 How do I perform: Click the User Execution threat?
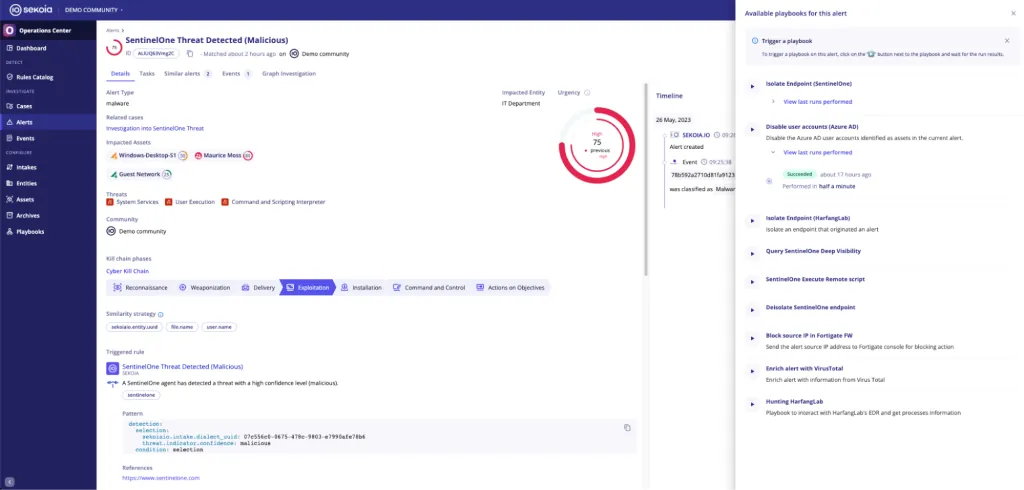(x=190, y=202)
